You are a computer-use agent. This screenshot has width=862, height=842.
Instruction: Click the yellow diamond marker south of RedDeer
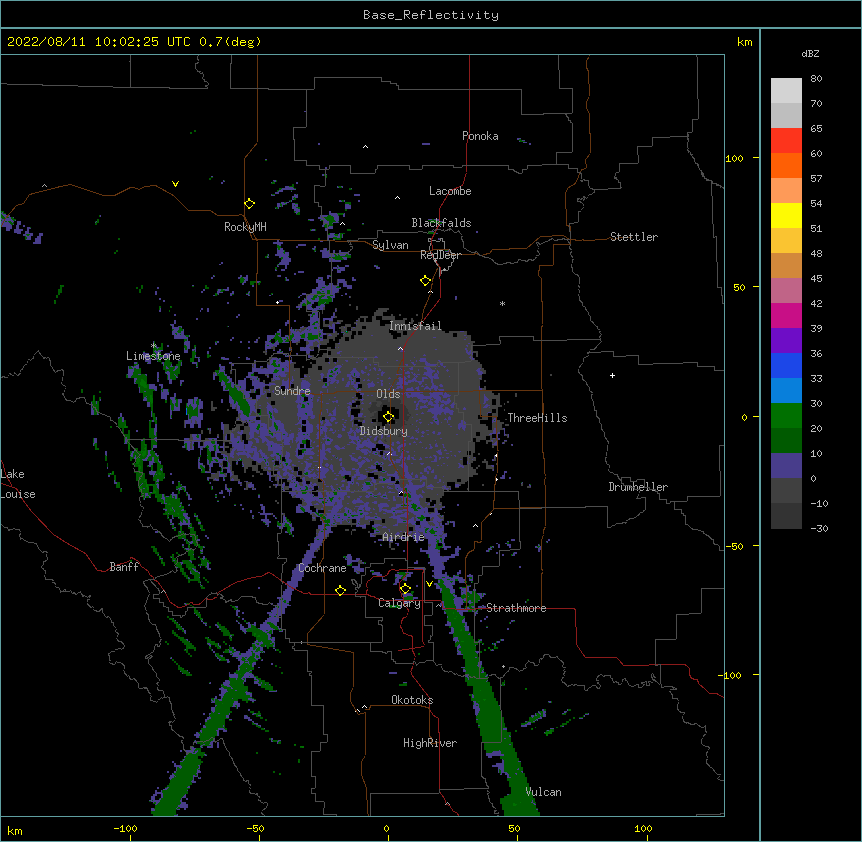425,281
